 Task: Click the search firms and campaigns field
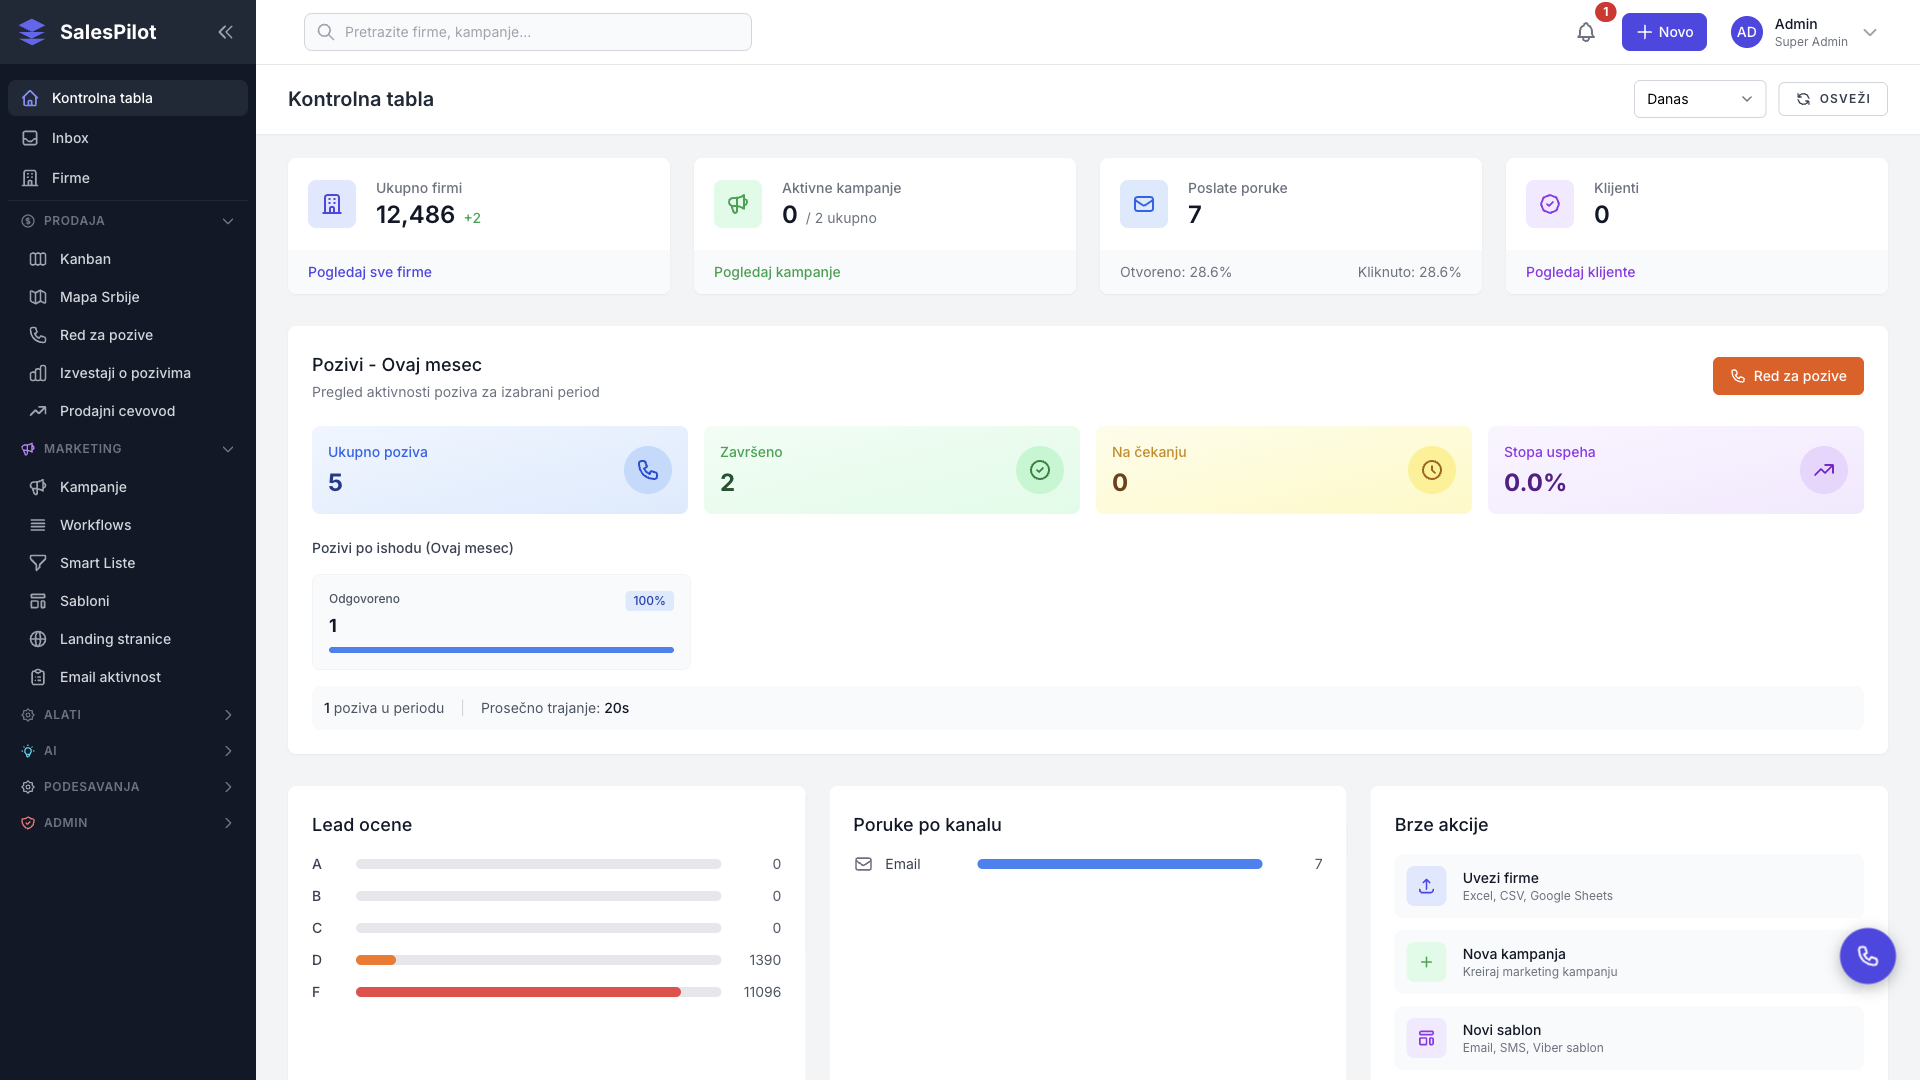point(528,32)
